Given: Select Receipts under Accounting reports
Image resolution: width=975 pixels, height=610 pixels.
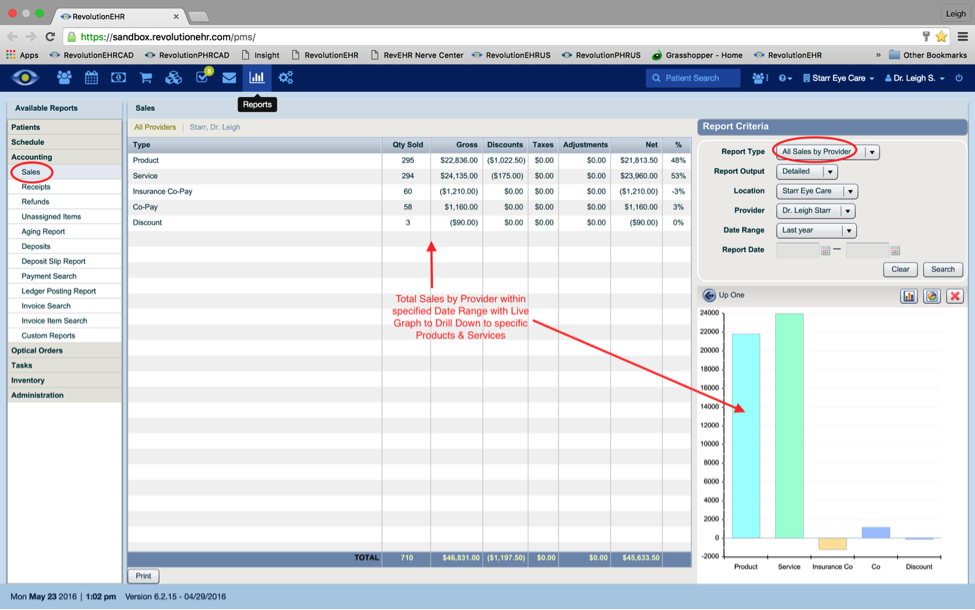Looking at the screenshot, I should click(x=36, y=186).
